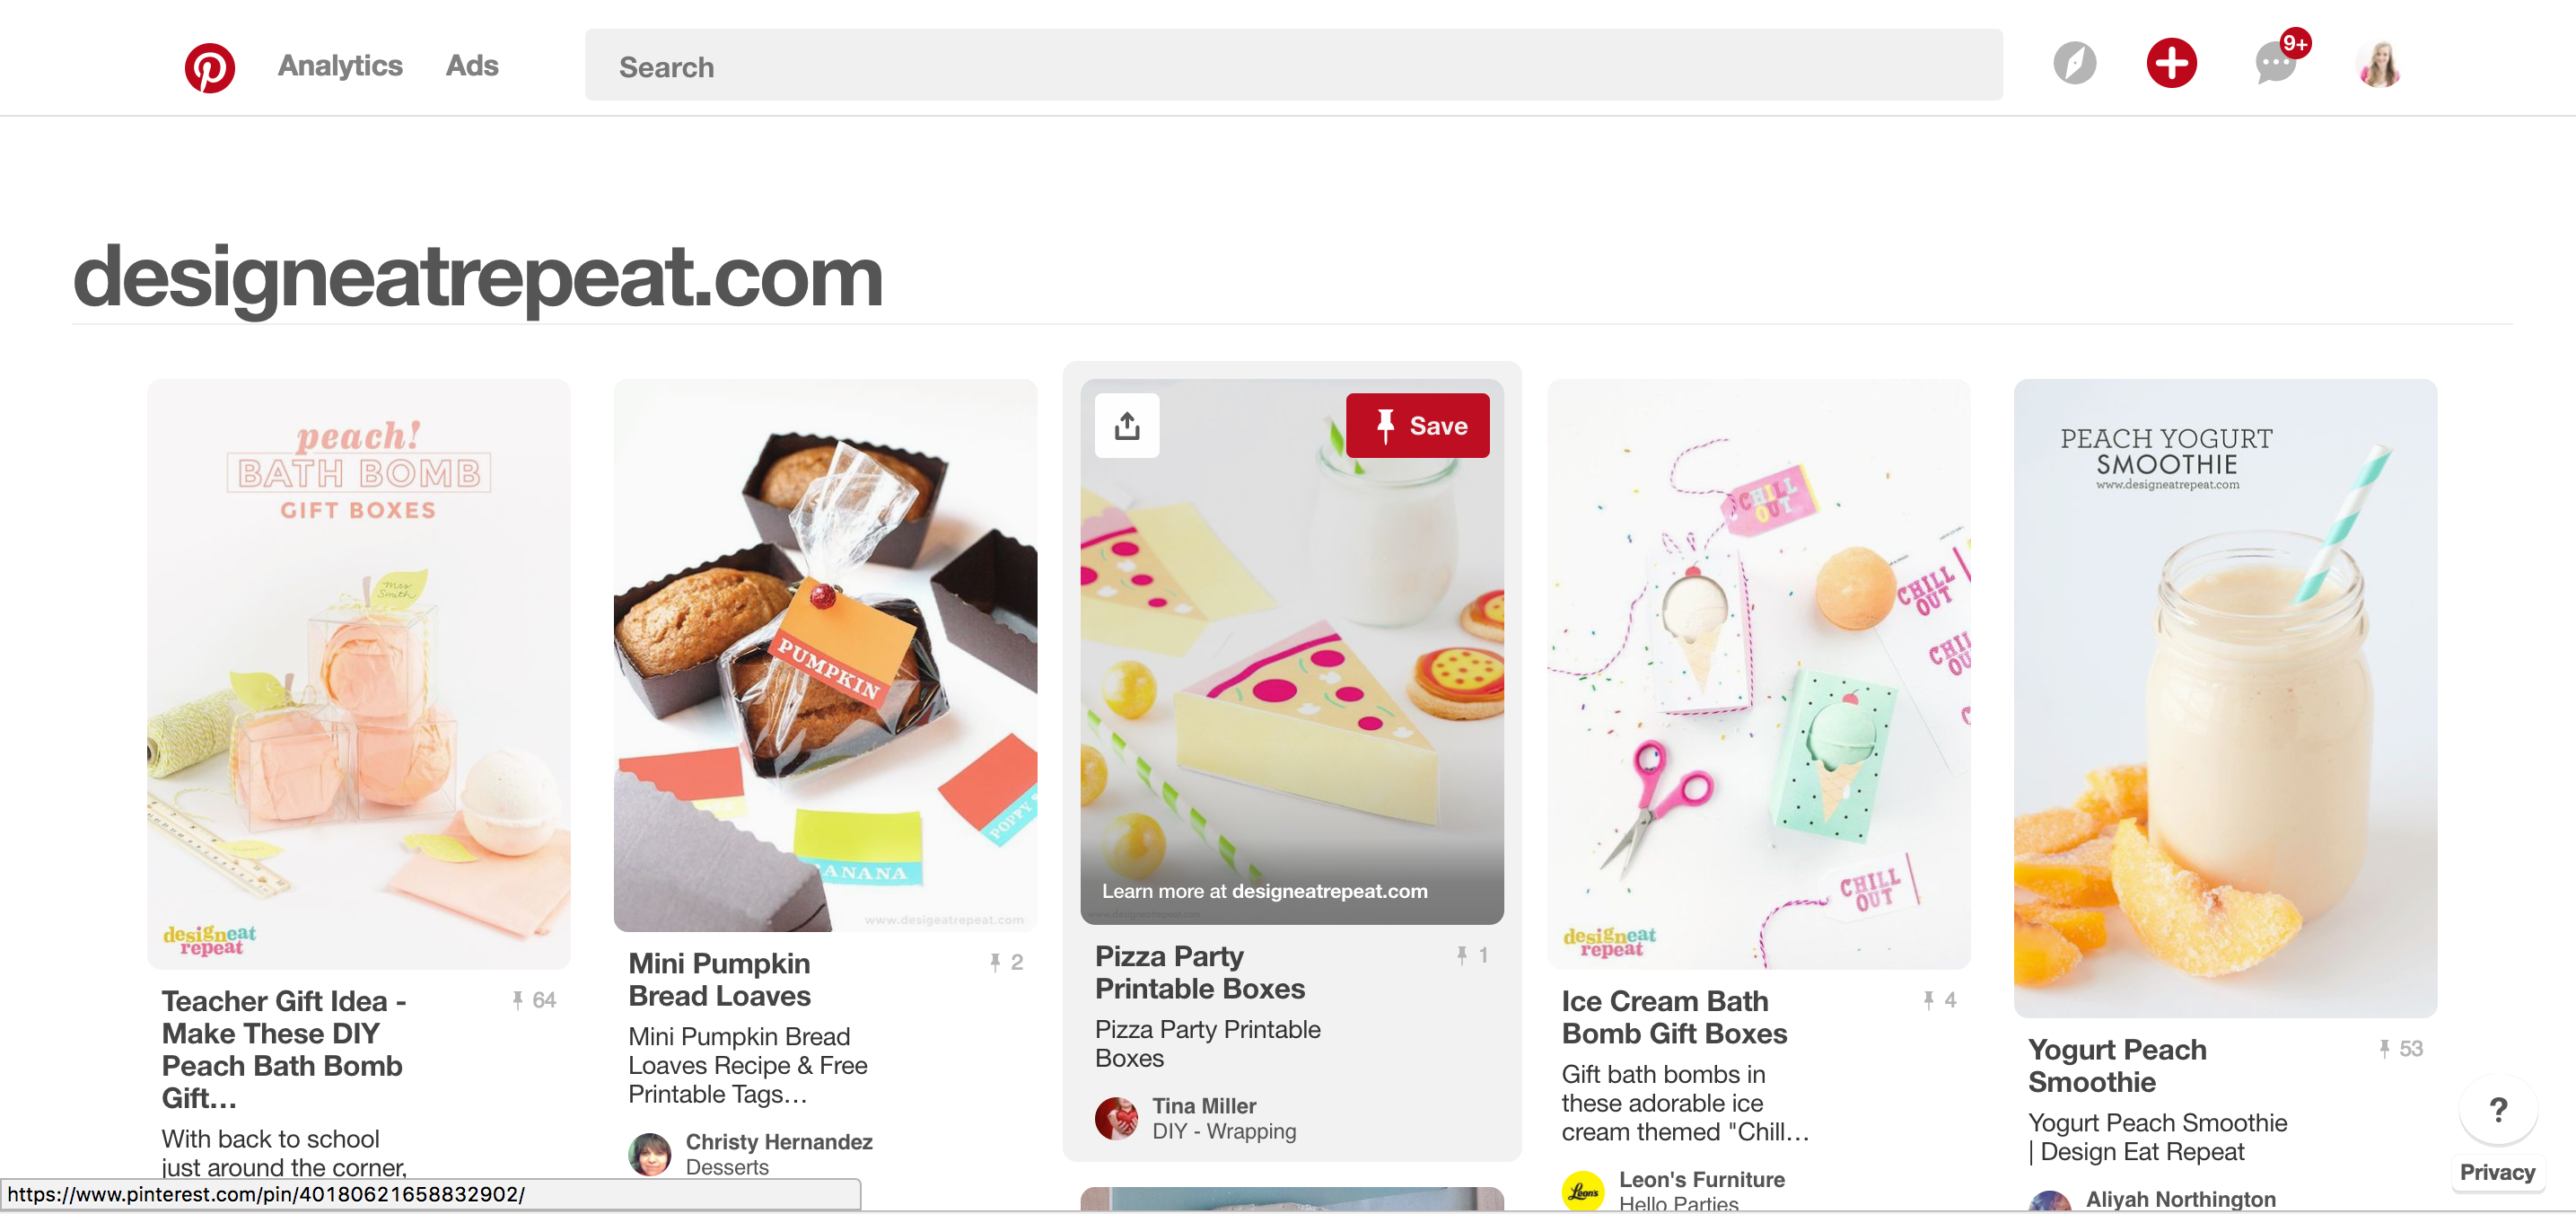Click the Pinterest logo icon
This screenshot has height=1214, width=2576.
210,67
